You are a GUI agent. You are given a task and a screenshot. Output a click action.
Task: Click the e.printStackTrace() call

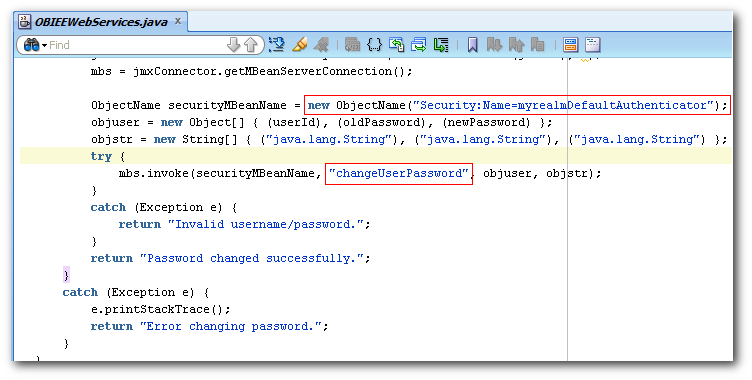pyautogui.click(x=161, y=309)
